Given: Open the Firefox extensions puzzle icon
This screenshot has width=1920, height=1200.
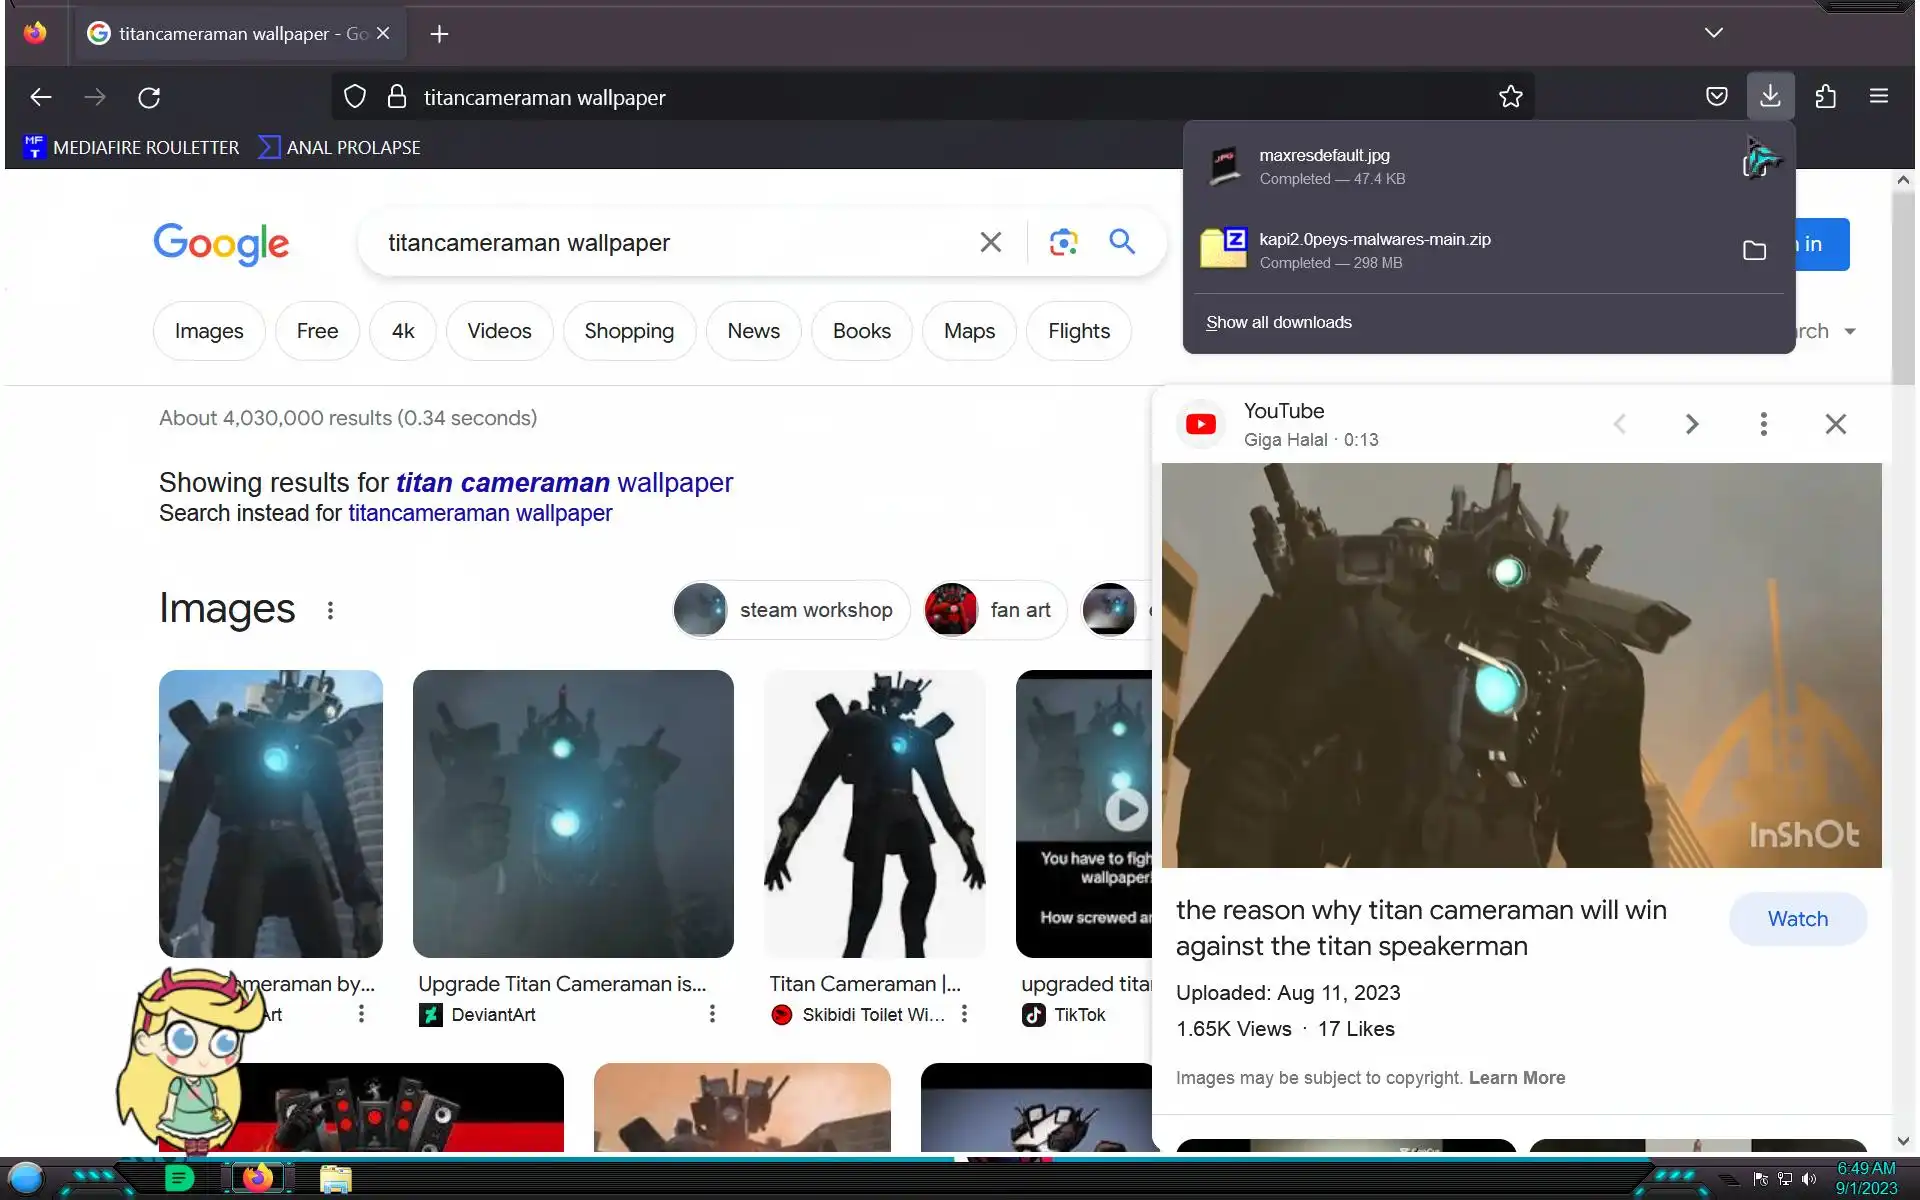Looking at the screenshot, I should (x=1825, y=96).
